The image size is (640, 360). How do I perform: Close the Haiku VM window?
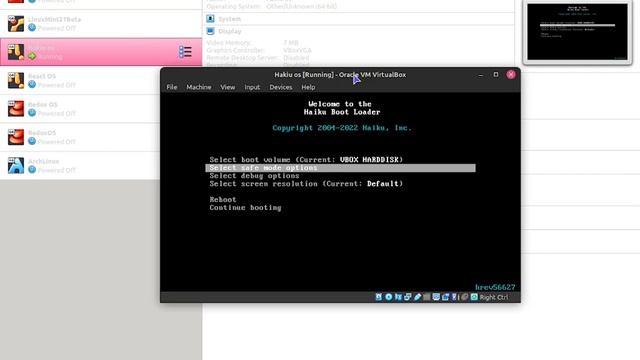pos(511,74)
